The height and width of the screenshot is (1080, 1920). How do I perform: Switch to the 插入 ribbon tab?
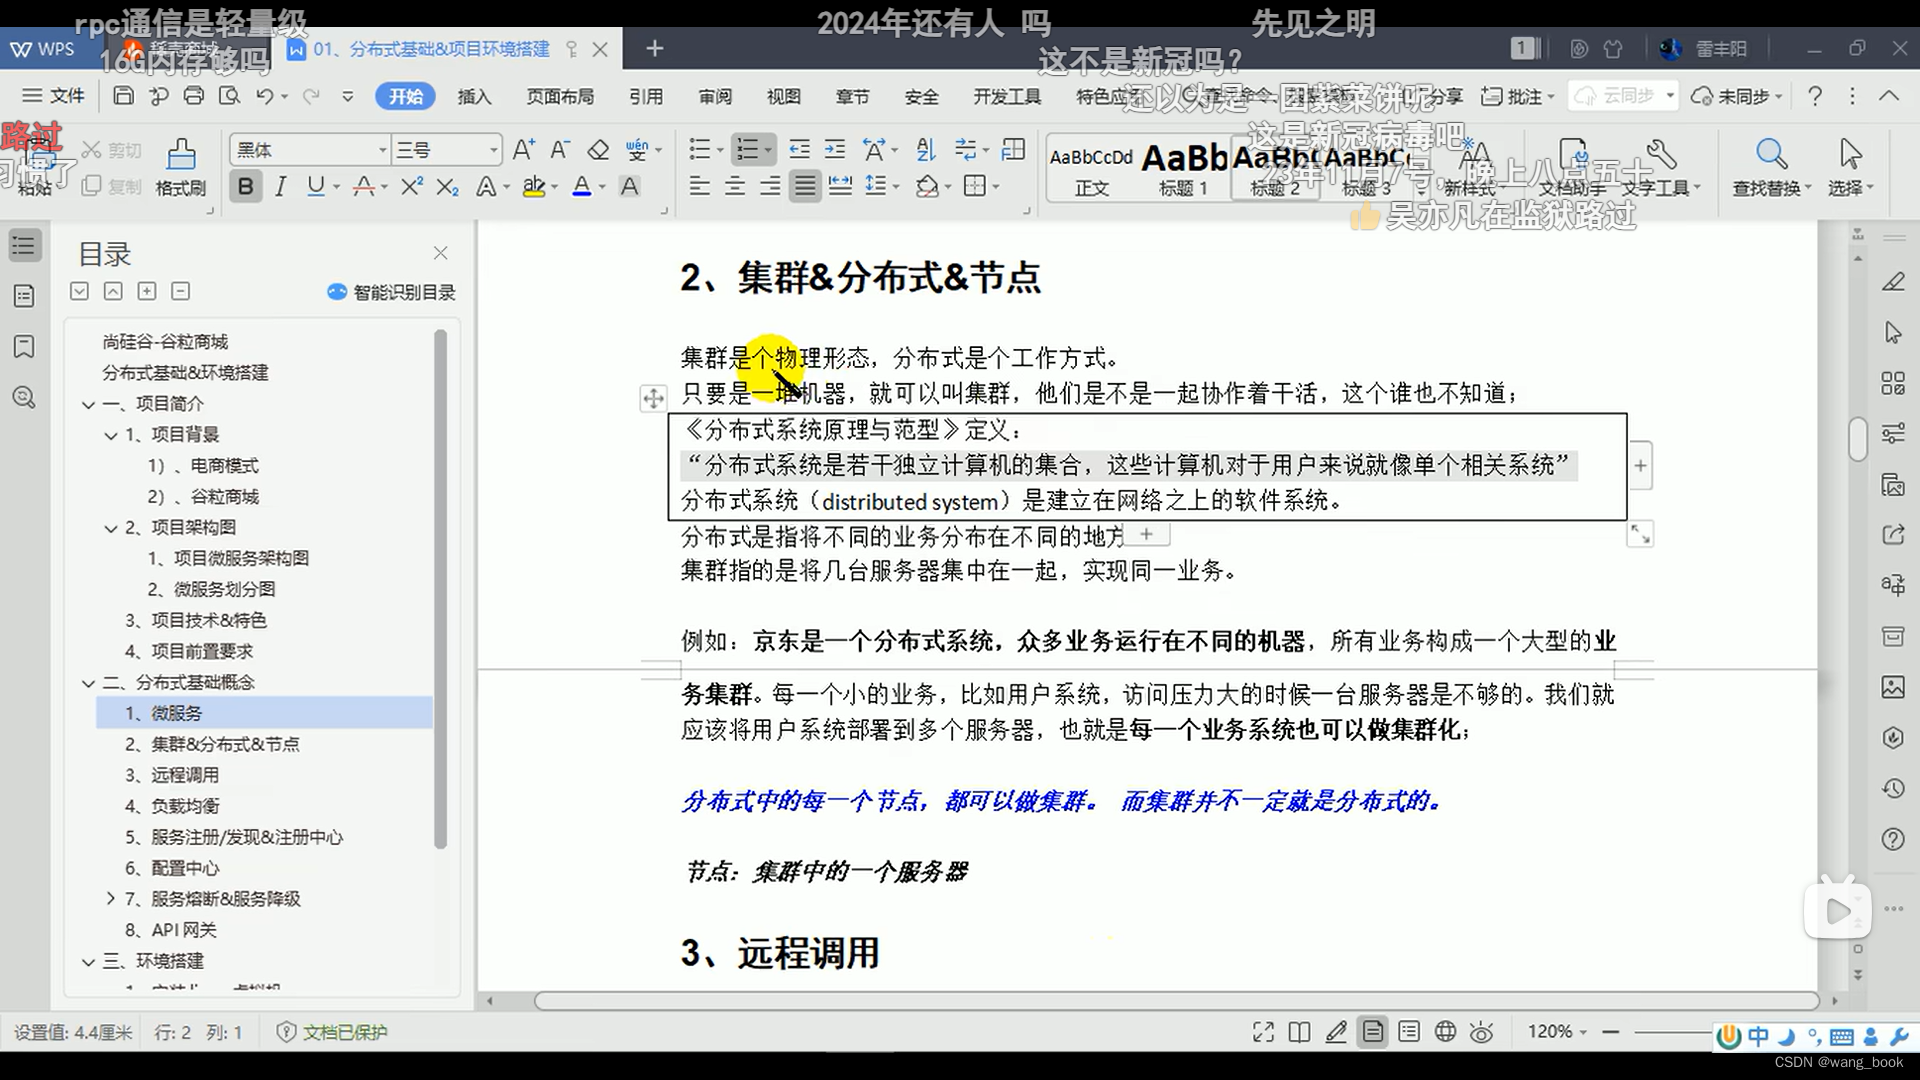(474, 96)
